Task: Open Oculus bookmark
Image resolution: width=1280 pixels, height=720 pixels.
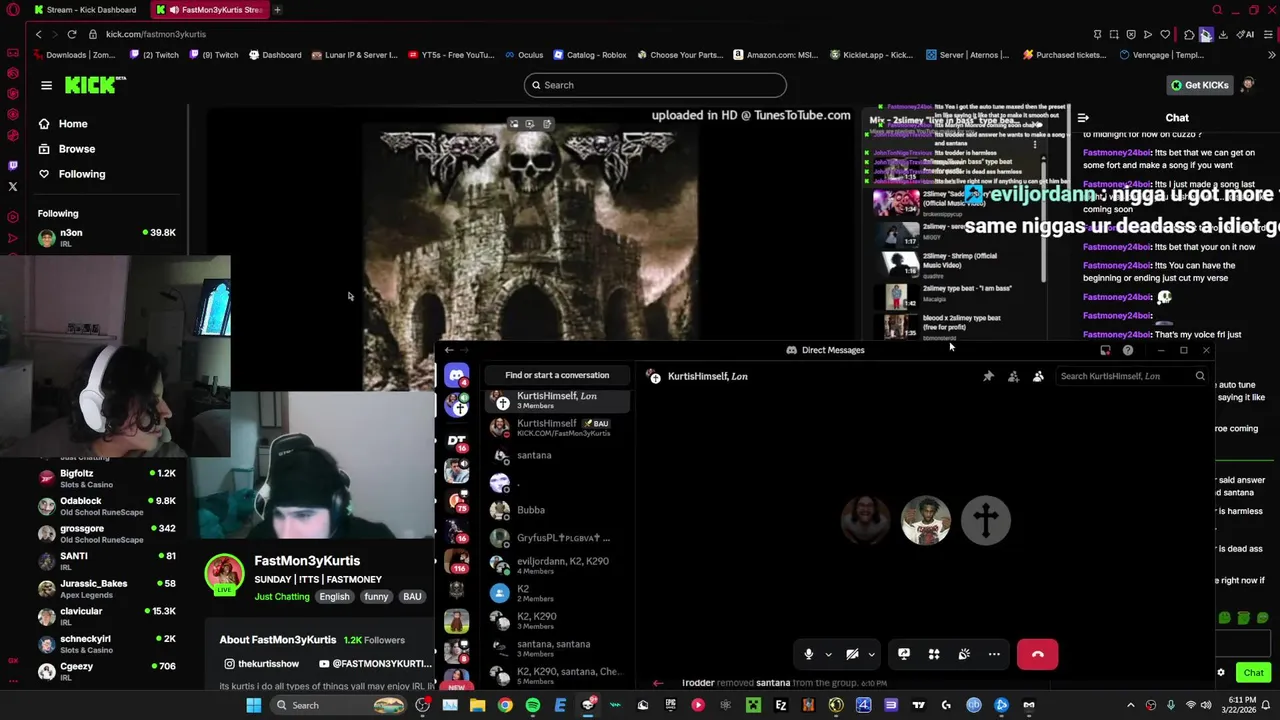Action: click(524, 55)
